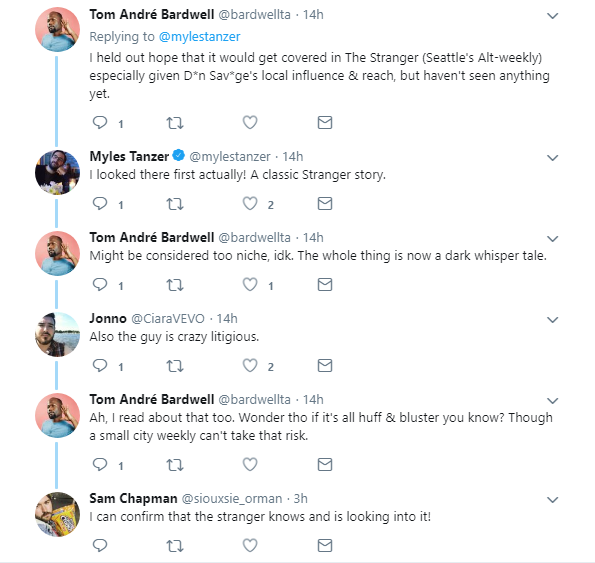The width and height of the screenshot is (595, 563).
Task: Like Sam Chapman's tweet
Action: point(250,546)
